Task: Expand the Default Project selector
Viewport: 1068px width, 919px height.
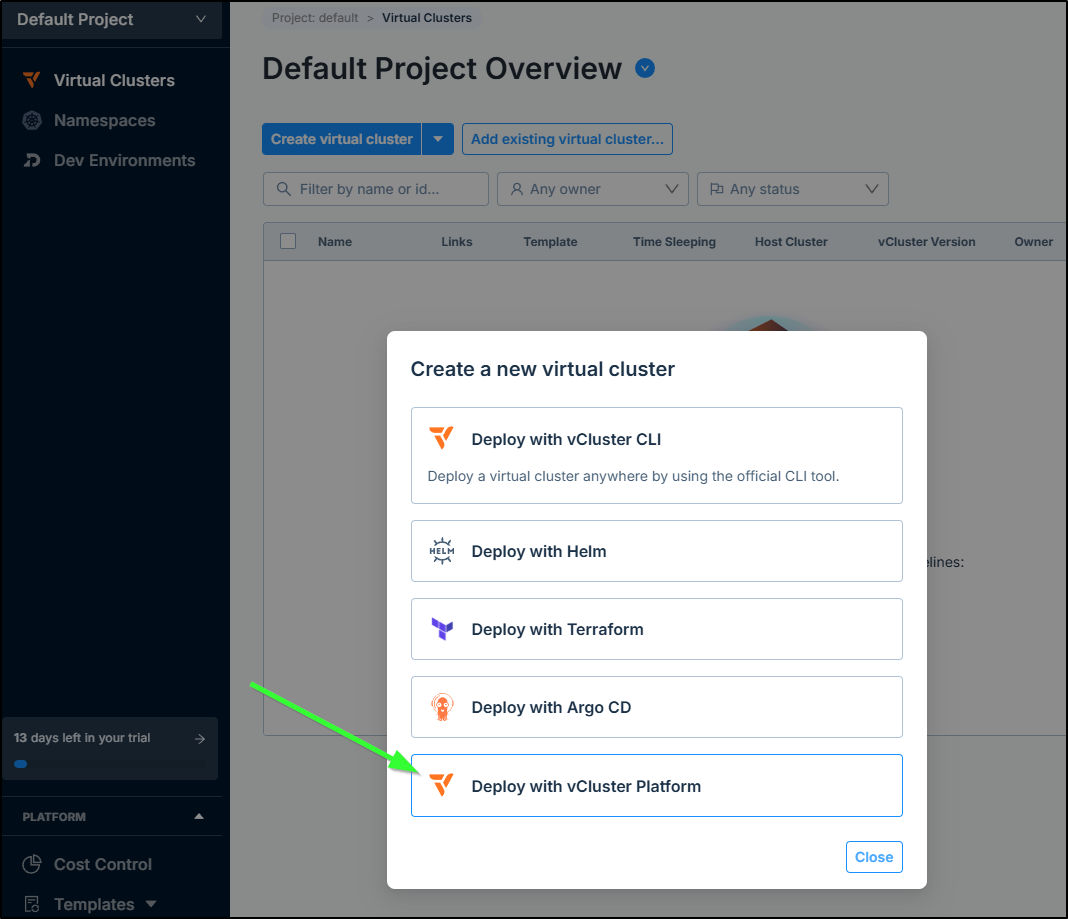Action: 112,20
